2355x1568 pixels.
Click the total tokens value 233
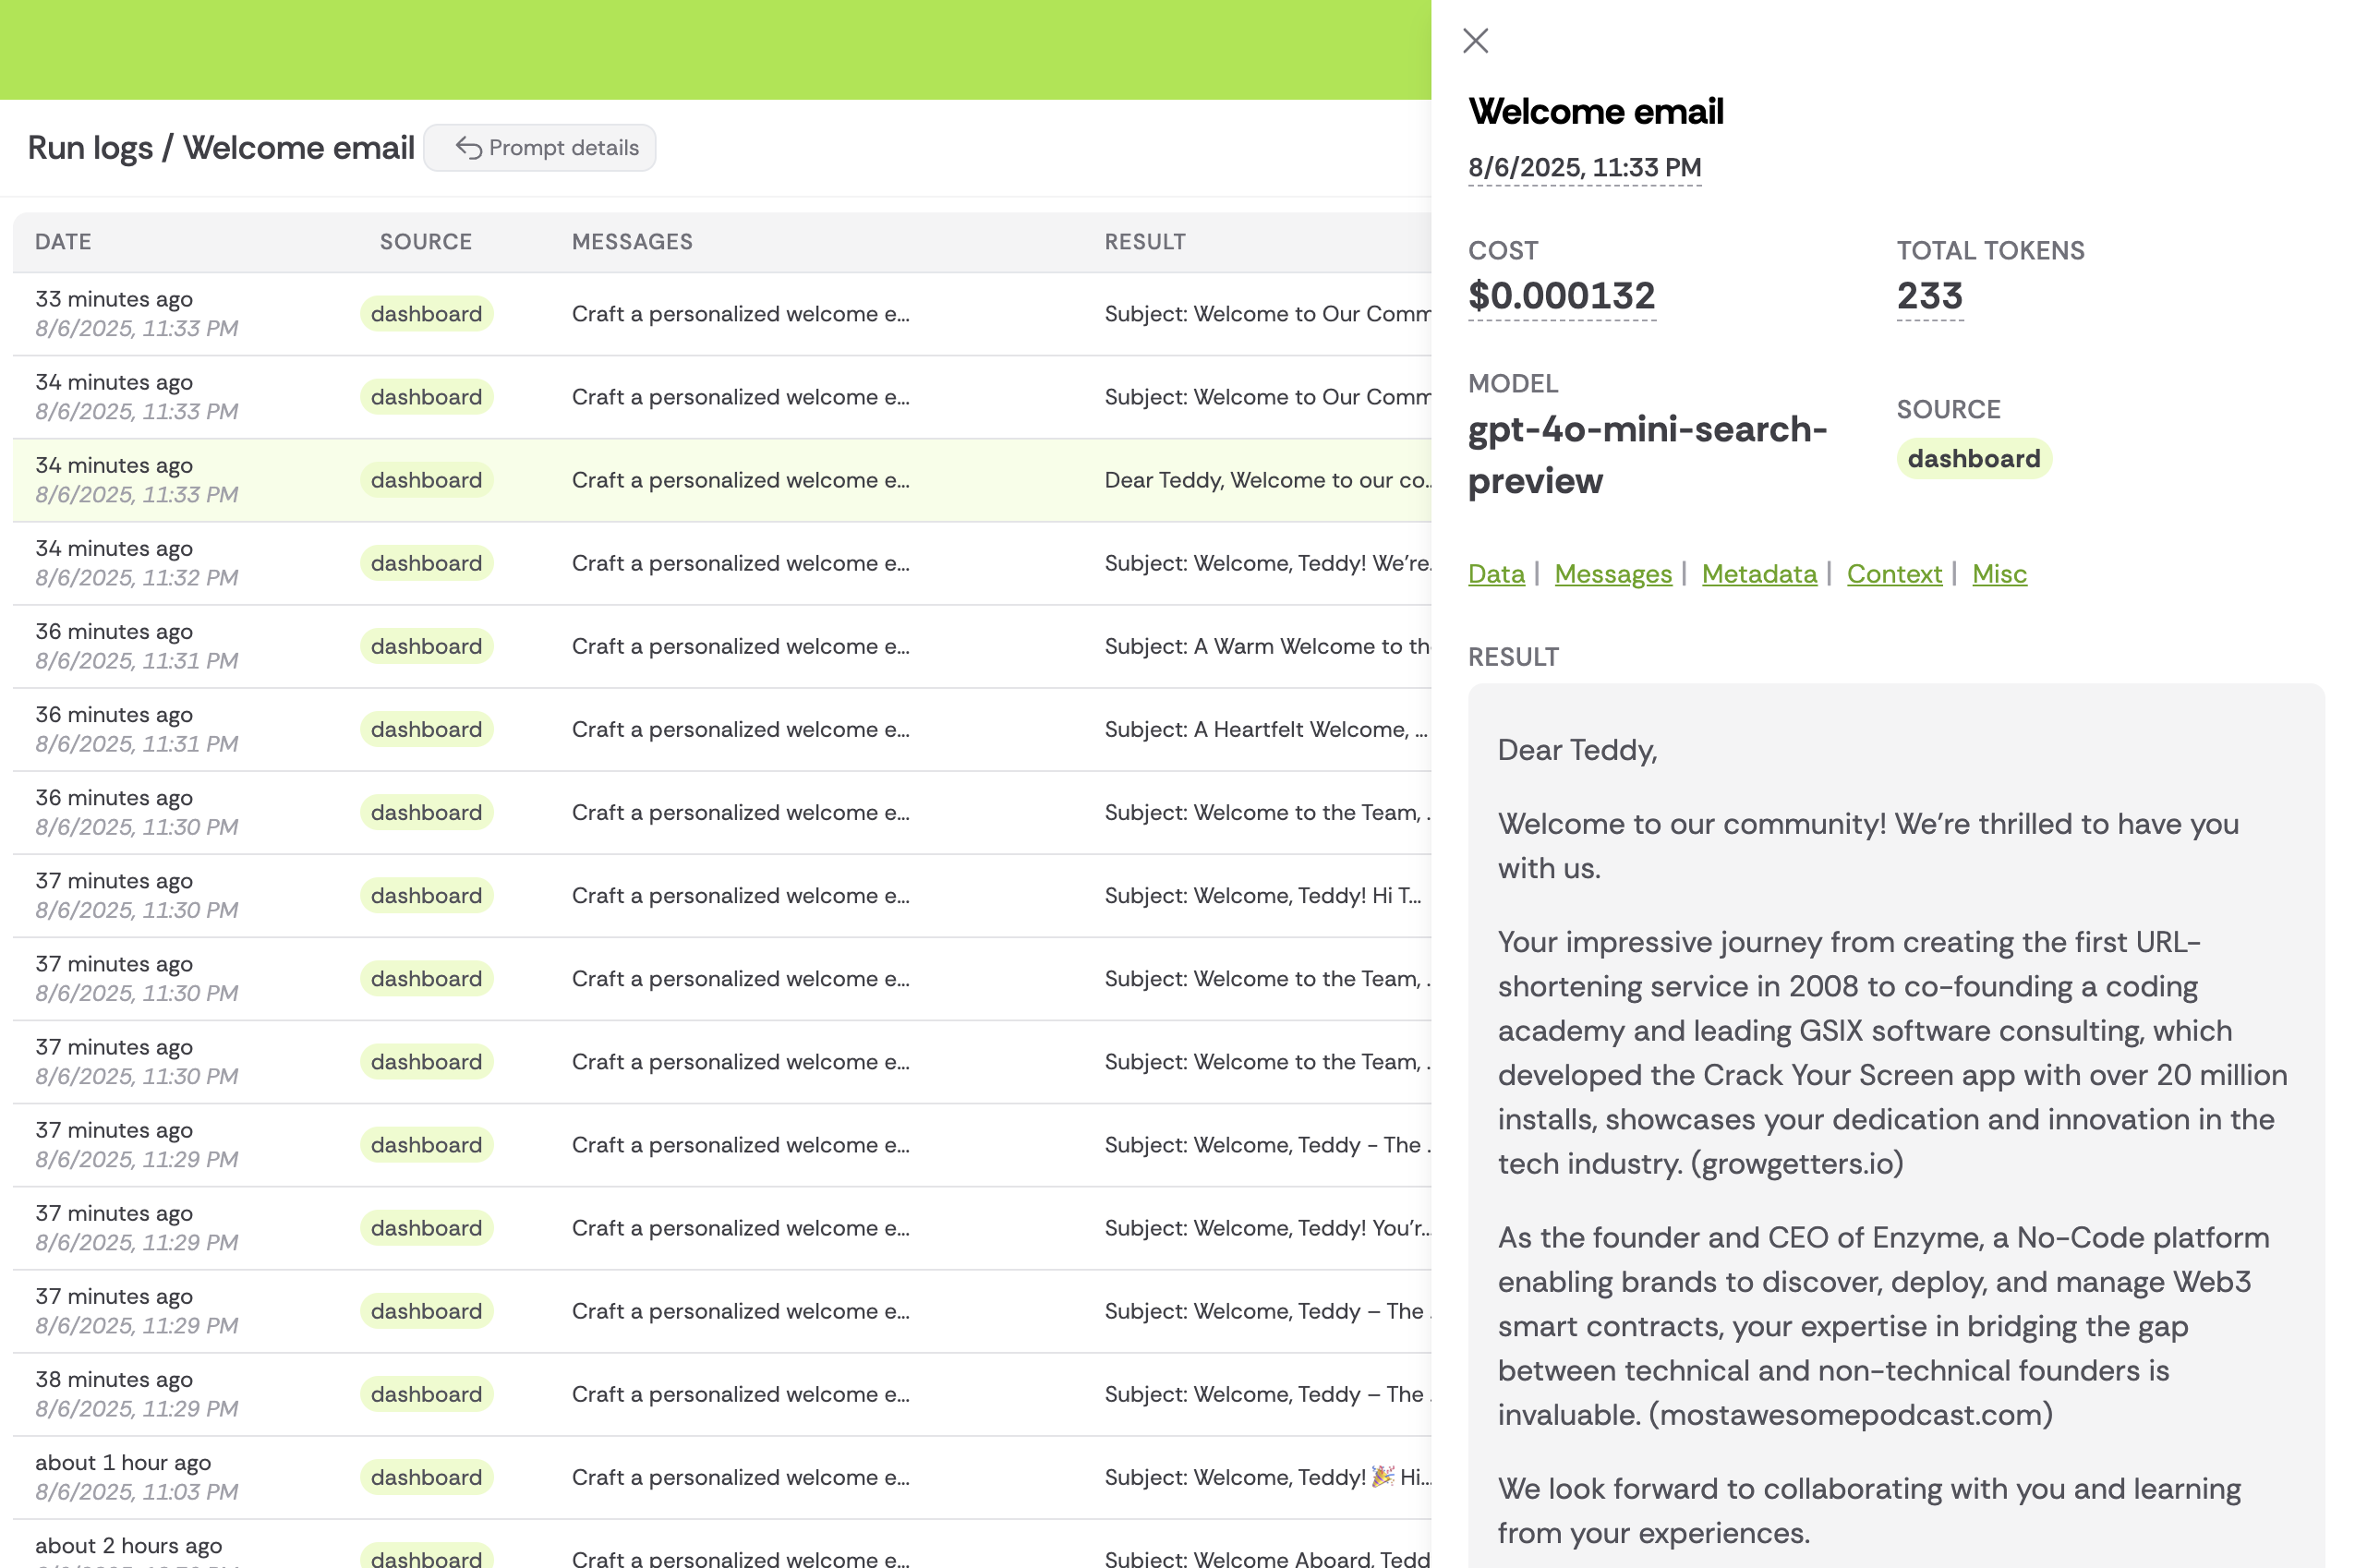(x=1928, y=295)
